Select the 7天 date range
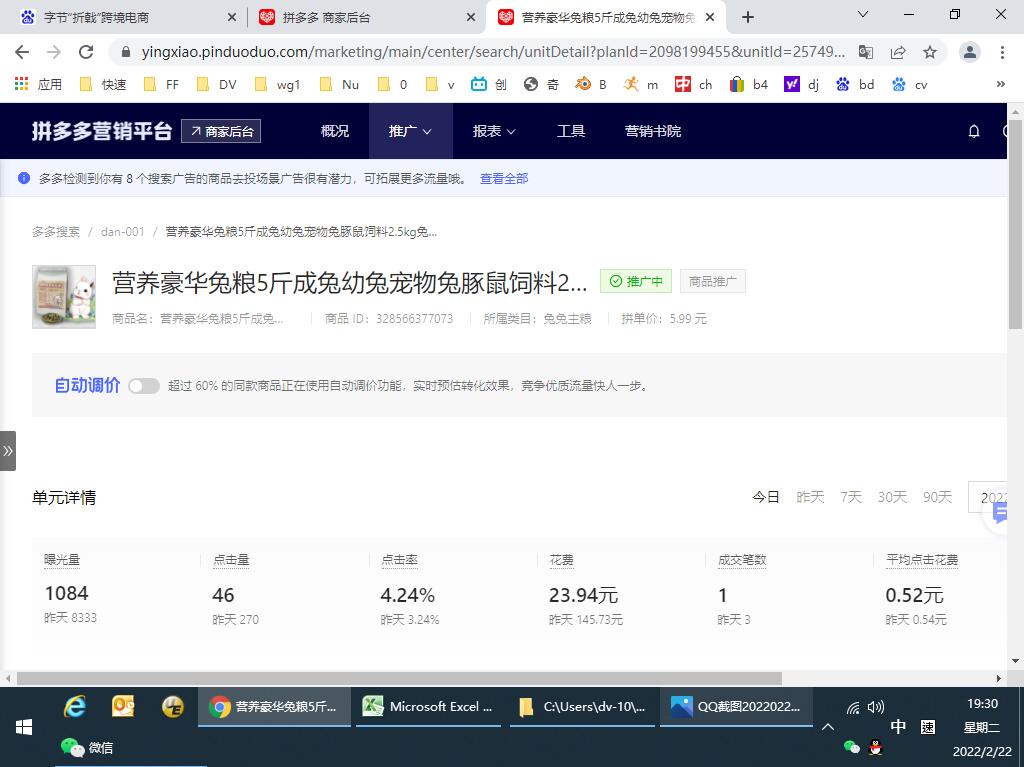The image size is (1024, 767). [851, 498]
